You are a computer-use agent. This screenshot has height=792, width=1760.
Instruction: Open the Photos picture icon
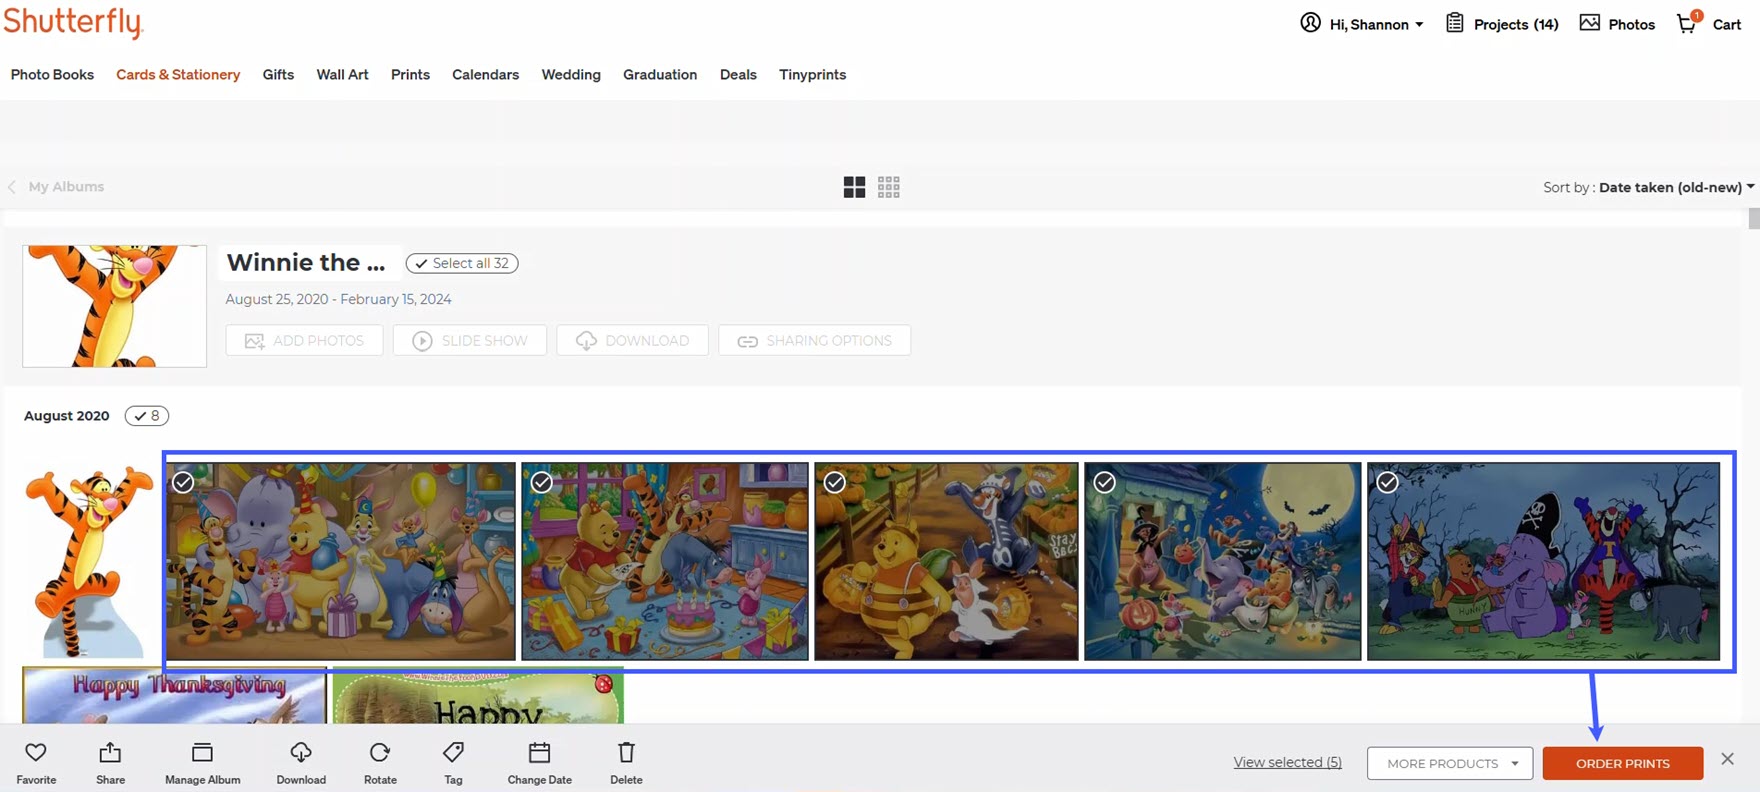[1589, 23]
